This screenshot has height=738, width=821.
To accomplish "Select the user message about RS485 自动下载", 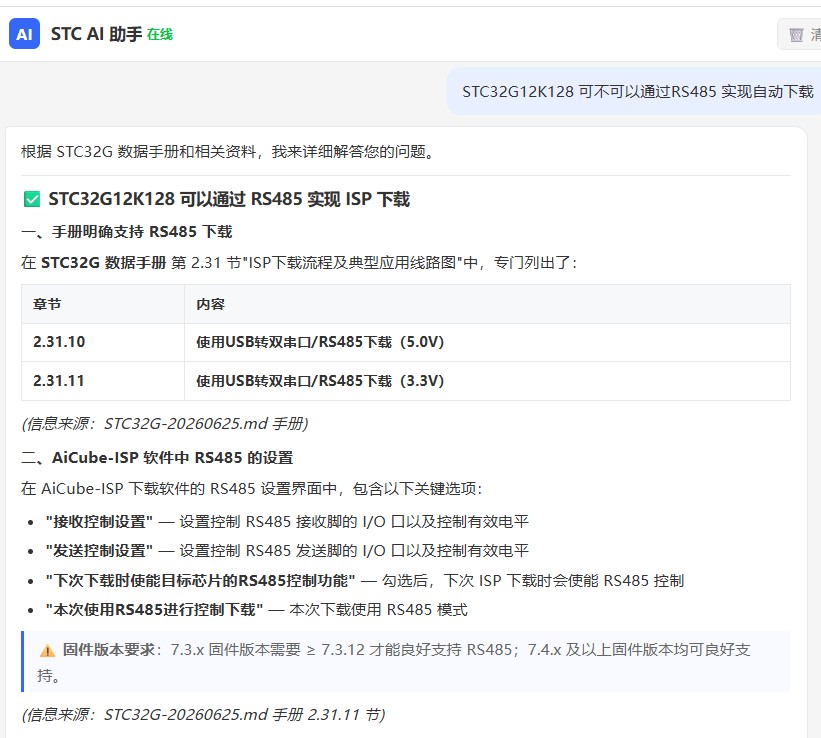I will click(x=637, y=92).
